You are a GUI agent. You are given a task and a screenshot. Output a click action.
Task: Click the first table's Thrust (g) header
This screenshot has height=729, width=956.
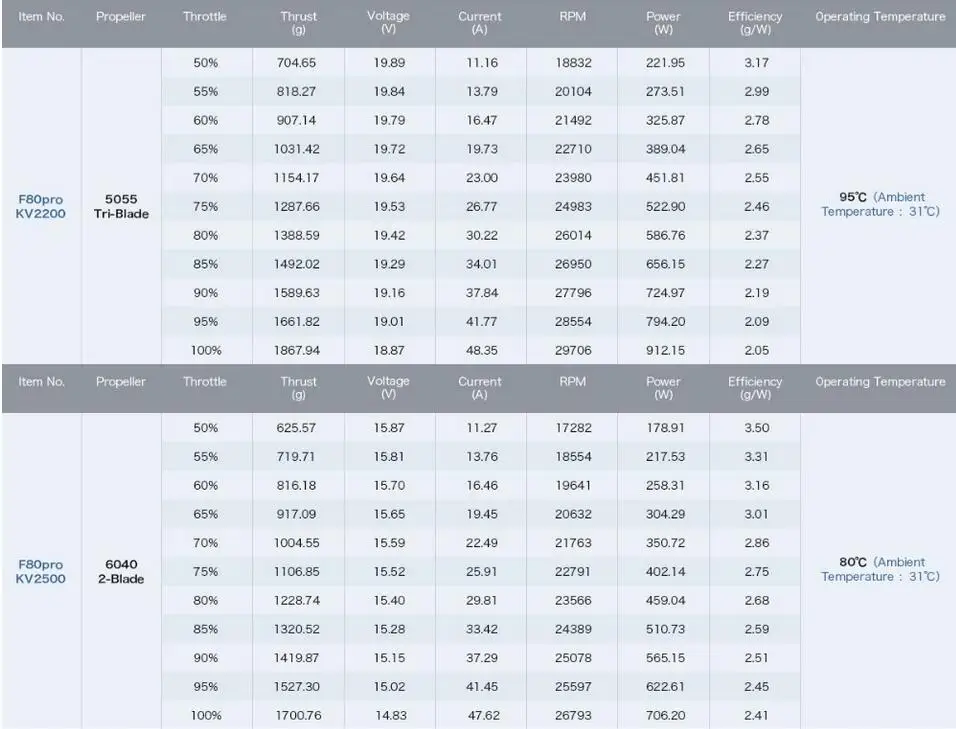pos(298,23)
